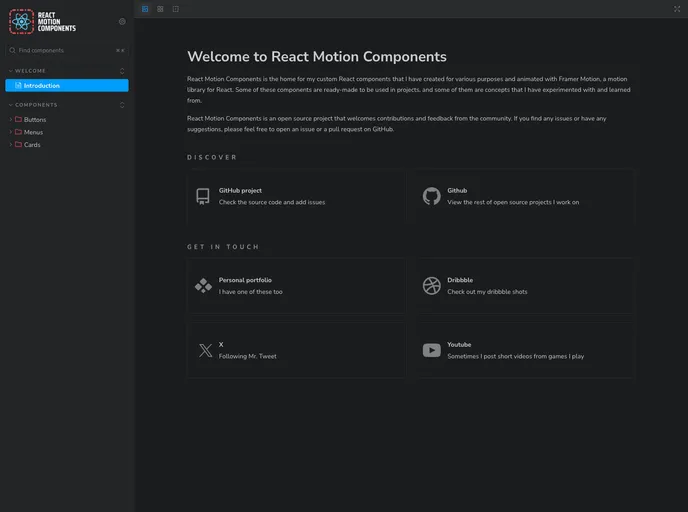The image size is (688, 512).
Task: Toggle expand-all arrows next to WELCOME
Action: 122,71
